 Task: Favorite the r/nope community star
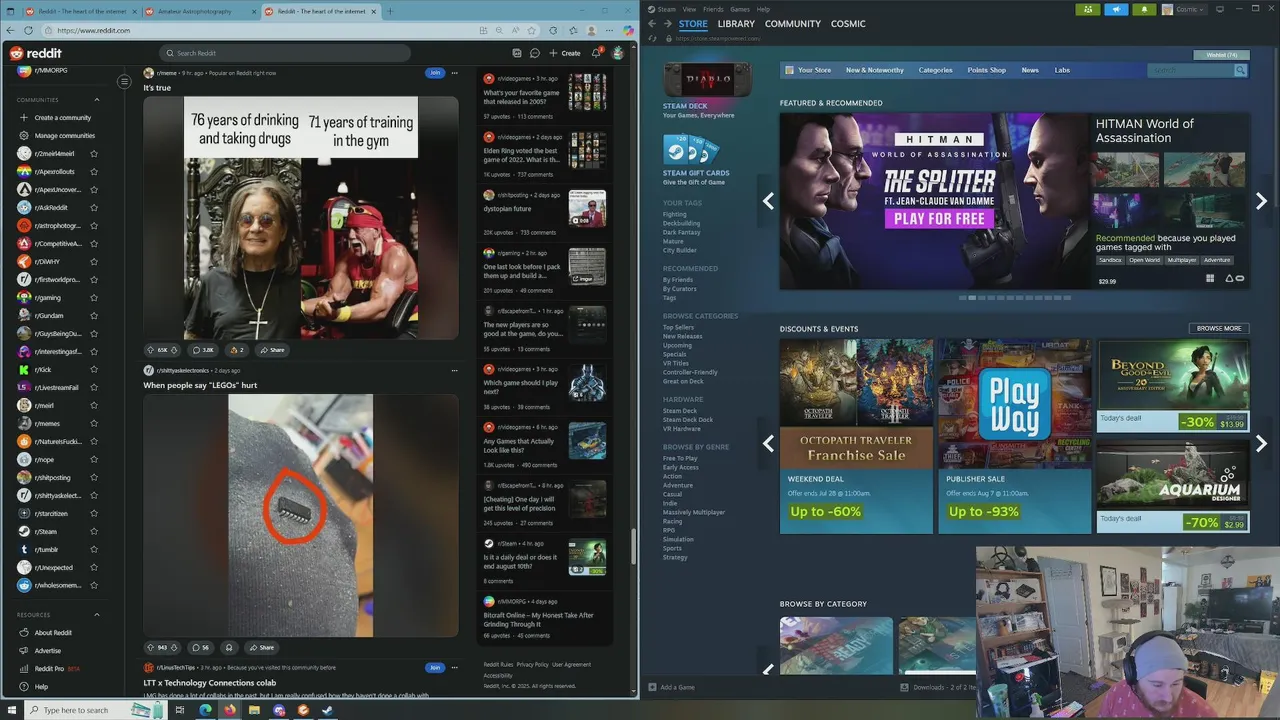coord(94,459)
